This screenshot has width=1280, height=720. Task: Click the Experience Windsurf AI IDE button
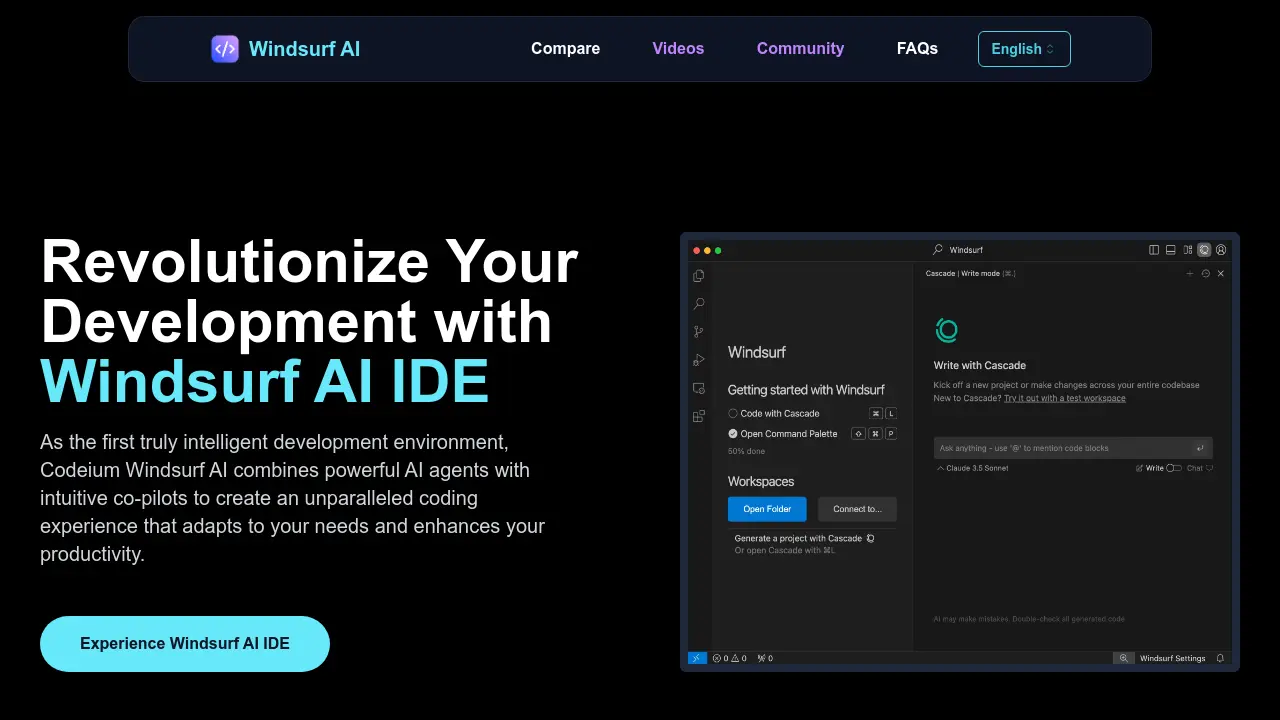tap(185, 644)
